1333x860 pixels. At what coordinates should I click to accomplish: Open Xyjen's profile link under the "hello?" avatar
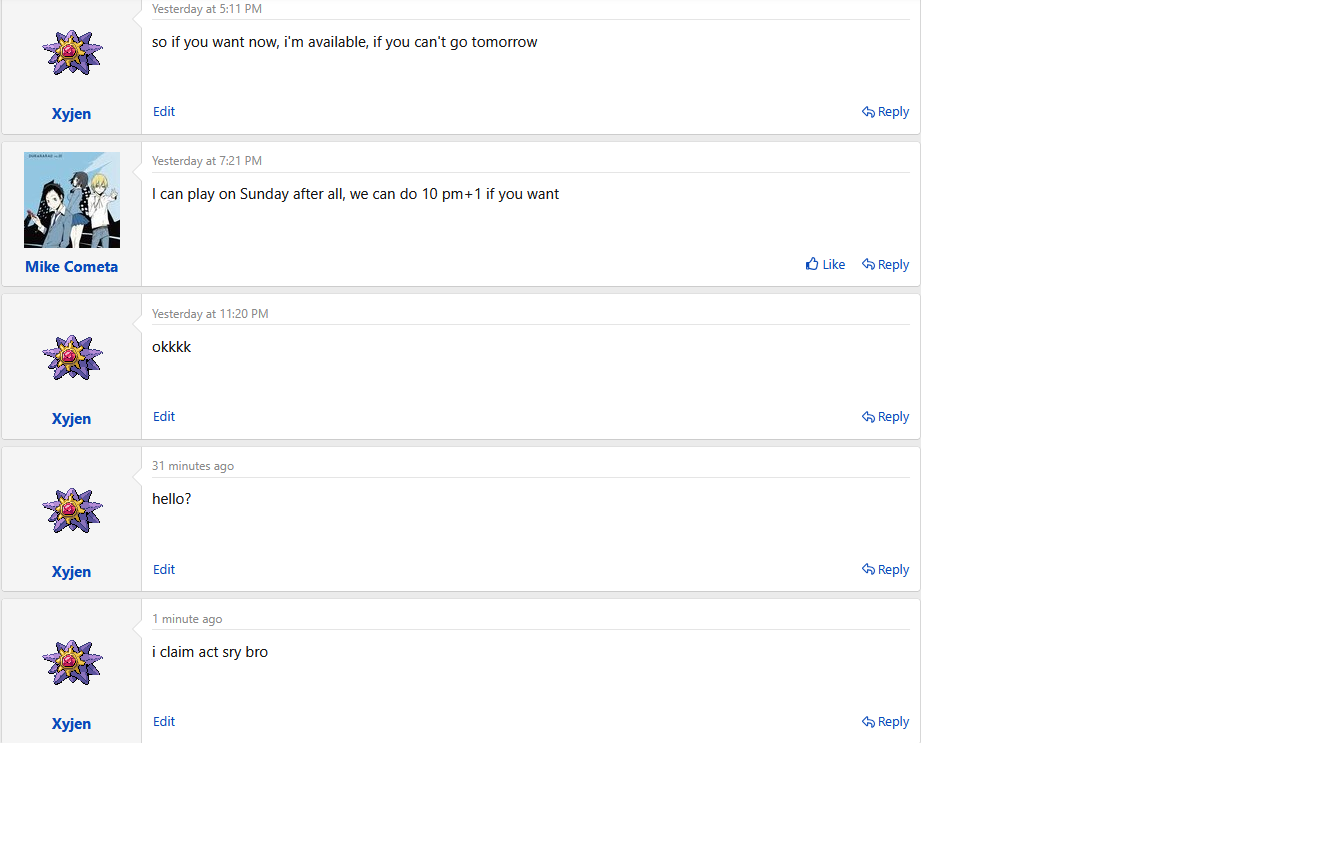72,572
